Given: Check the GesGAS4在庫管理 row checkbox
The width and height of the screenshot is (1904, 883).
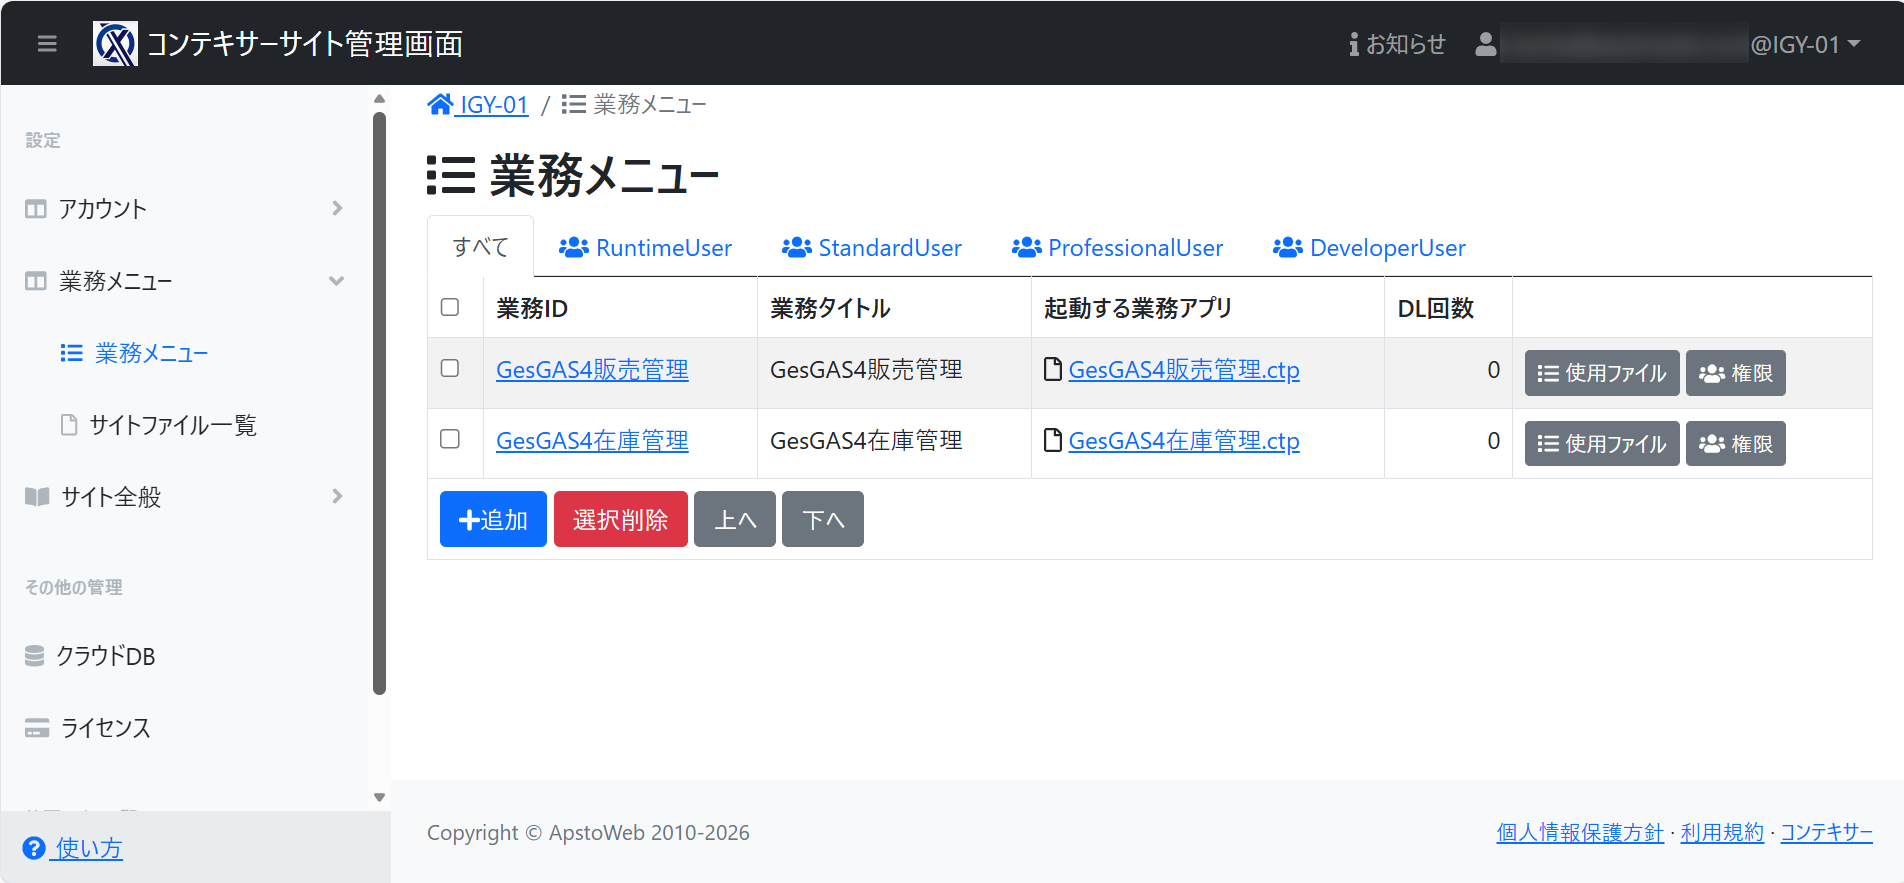Looking at the screenshot, I should [450, 439].
